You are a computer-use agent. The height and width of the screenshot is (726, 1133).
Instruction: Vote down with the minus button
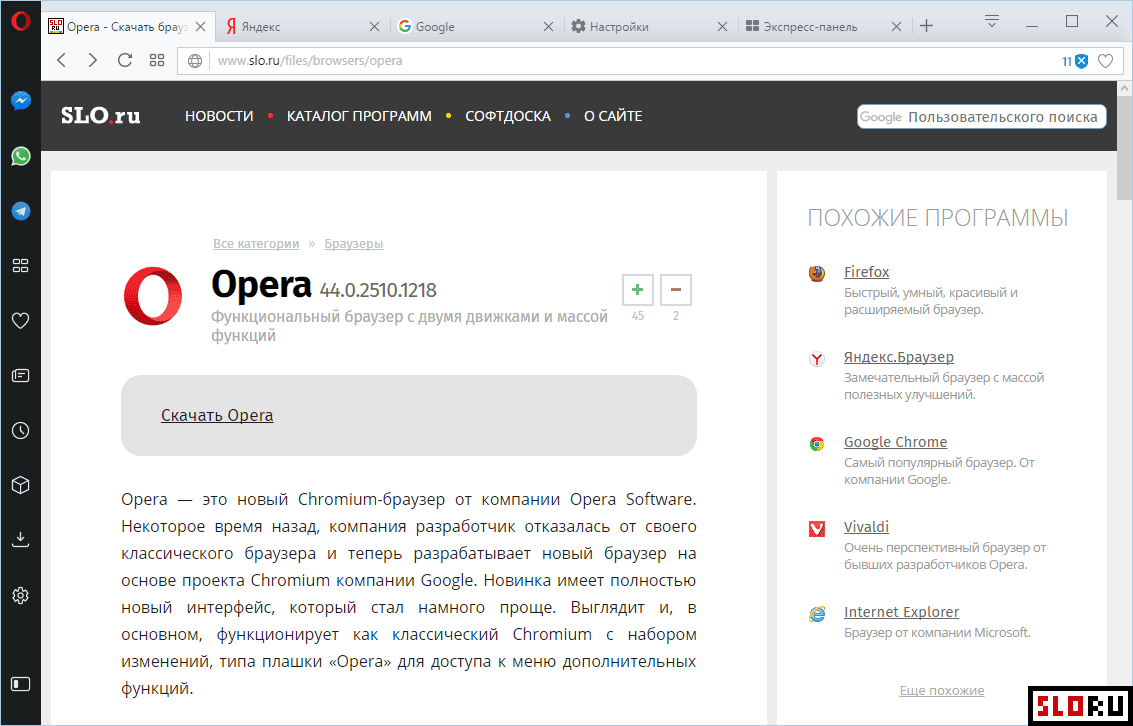pyautogui.click(x=676, y=290)
